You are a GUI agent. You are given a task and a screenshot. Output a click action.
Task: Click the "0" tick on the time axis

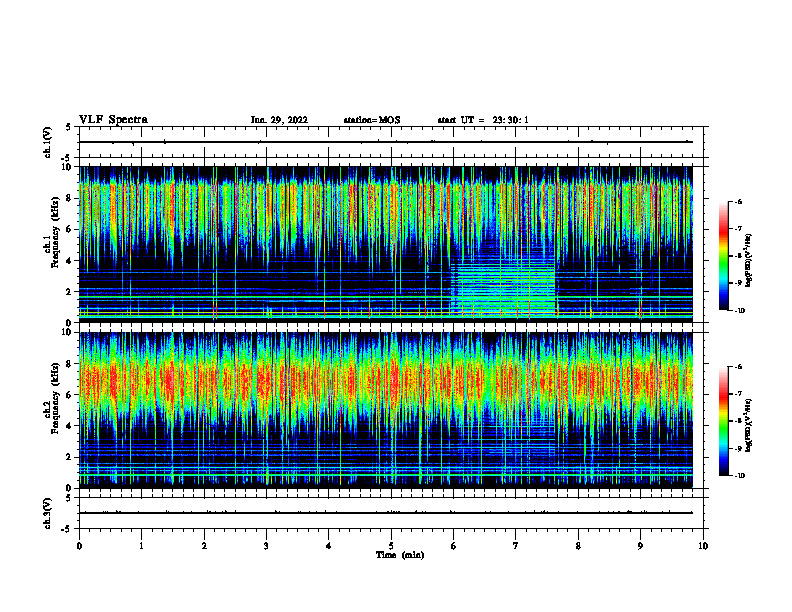click(x=79, y=546)
